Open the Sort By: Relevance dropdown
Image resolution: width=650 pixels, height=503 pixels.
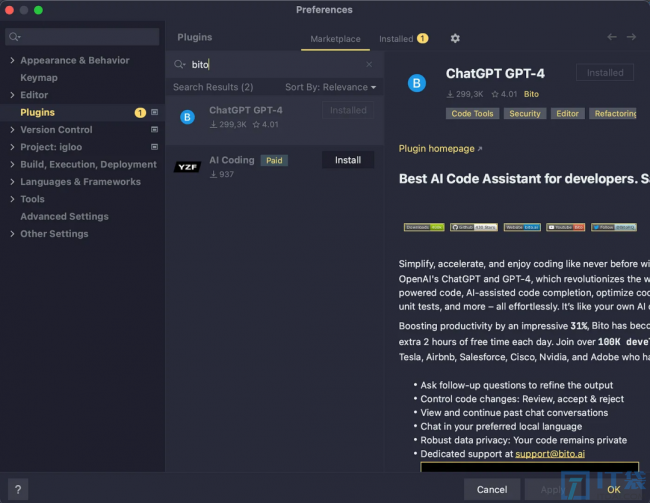click(330, 87)
